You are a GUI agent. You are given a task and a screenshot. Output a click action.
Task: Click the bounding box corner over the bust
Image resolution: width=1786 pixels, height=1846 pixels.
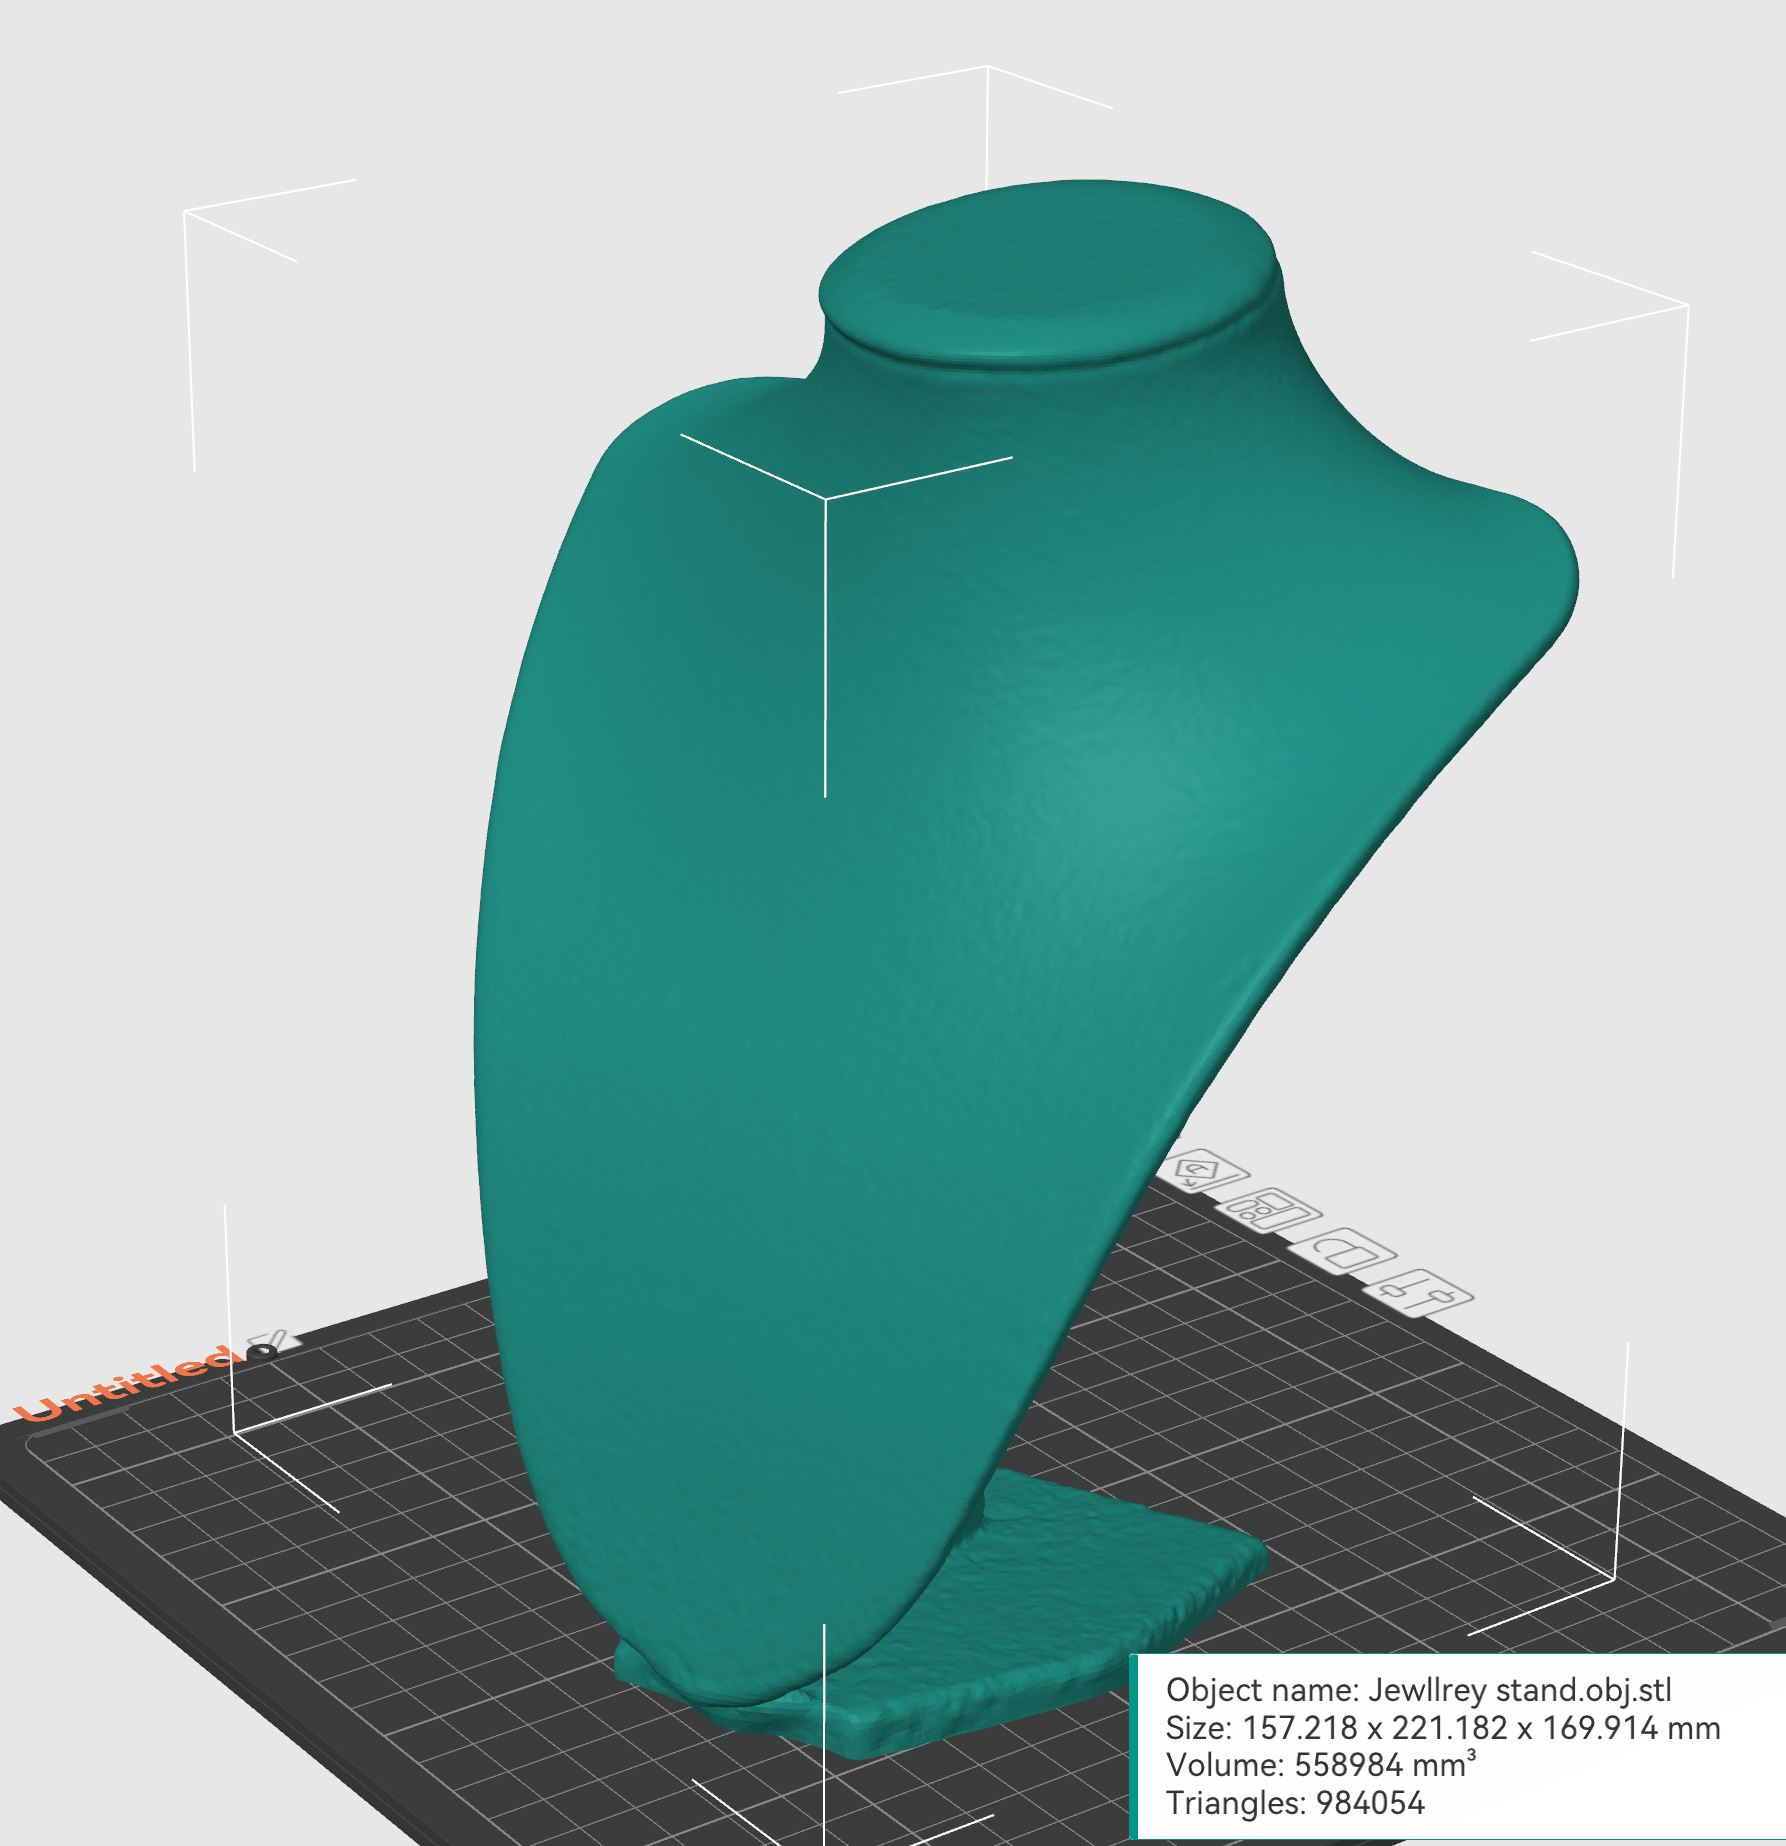(x=825, y=498)
